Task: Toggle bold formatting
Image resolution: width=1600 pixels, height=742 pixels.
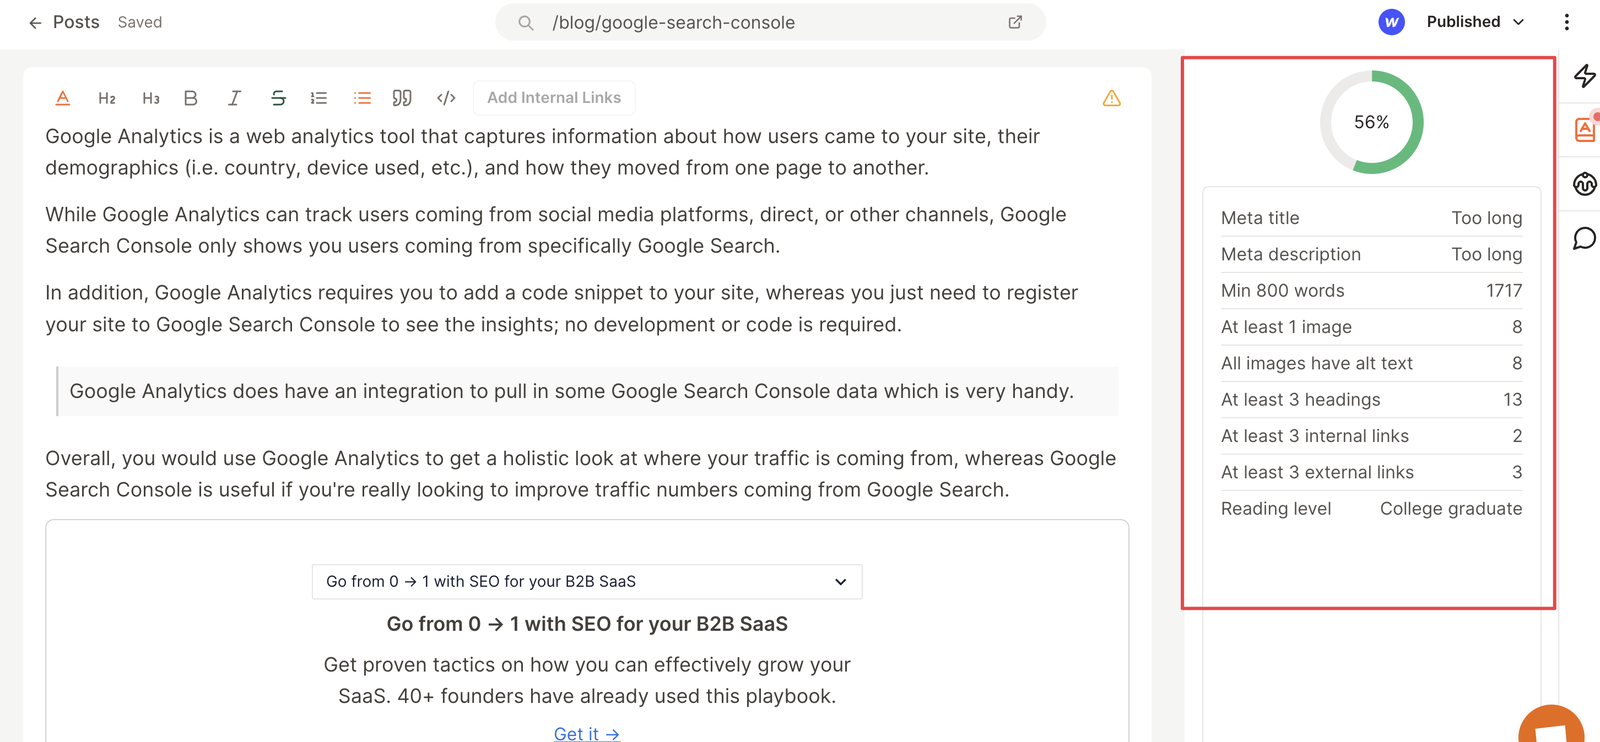Action: pos(191,98)
